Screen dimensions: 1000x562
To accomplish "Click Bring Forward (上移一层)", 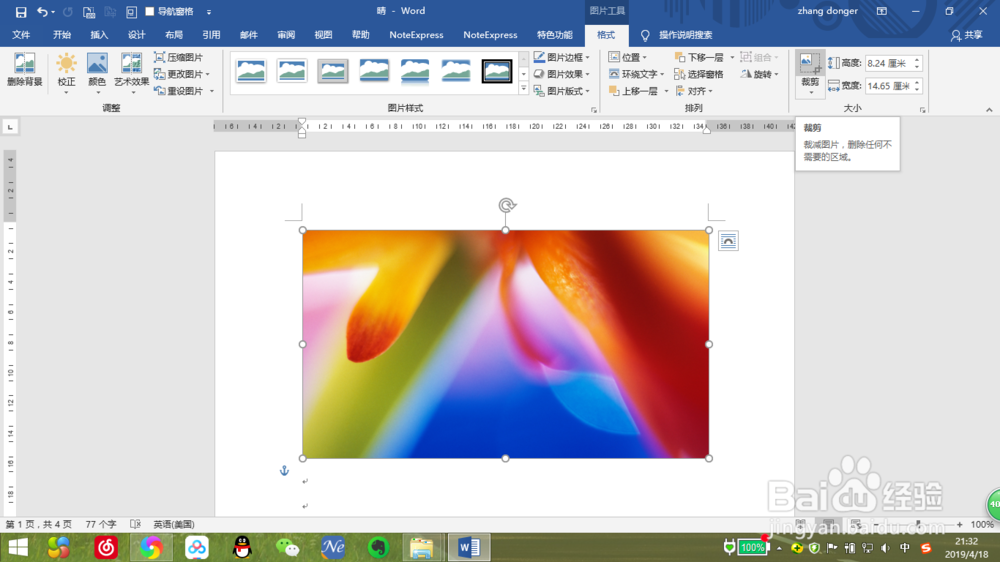I will tap(633, 91).
